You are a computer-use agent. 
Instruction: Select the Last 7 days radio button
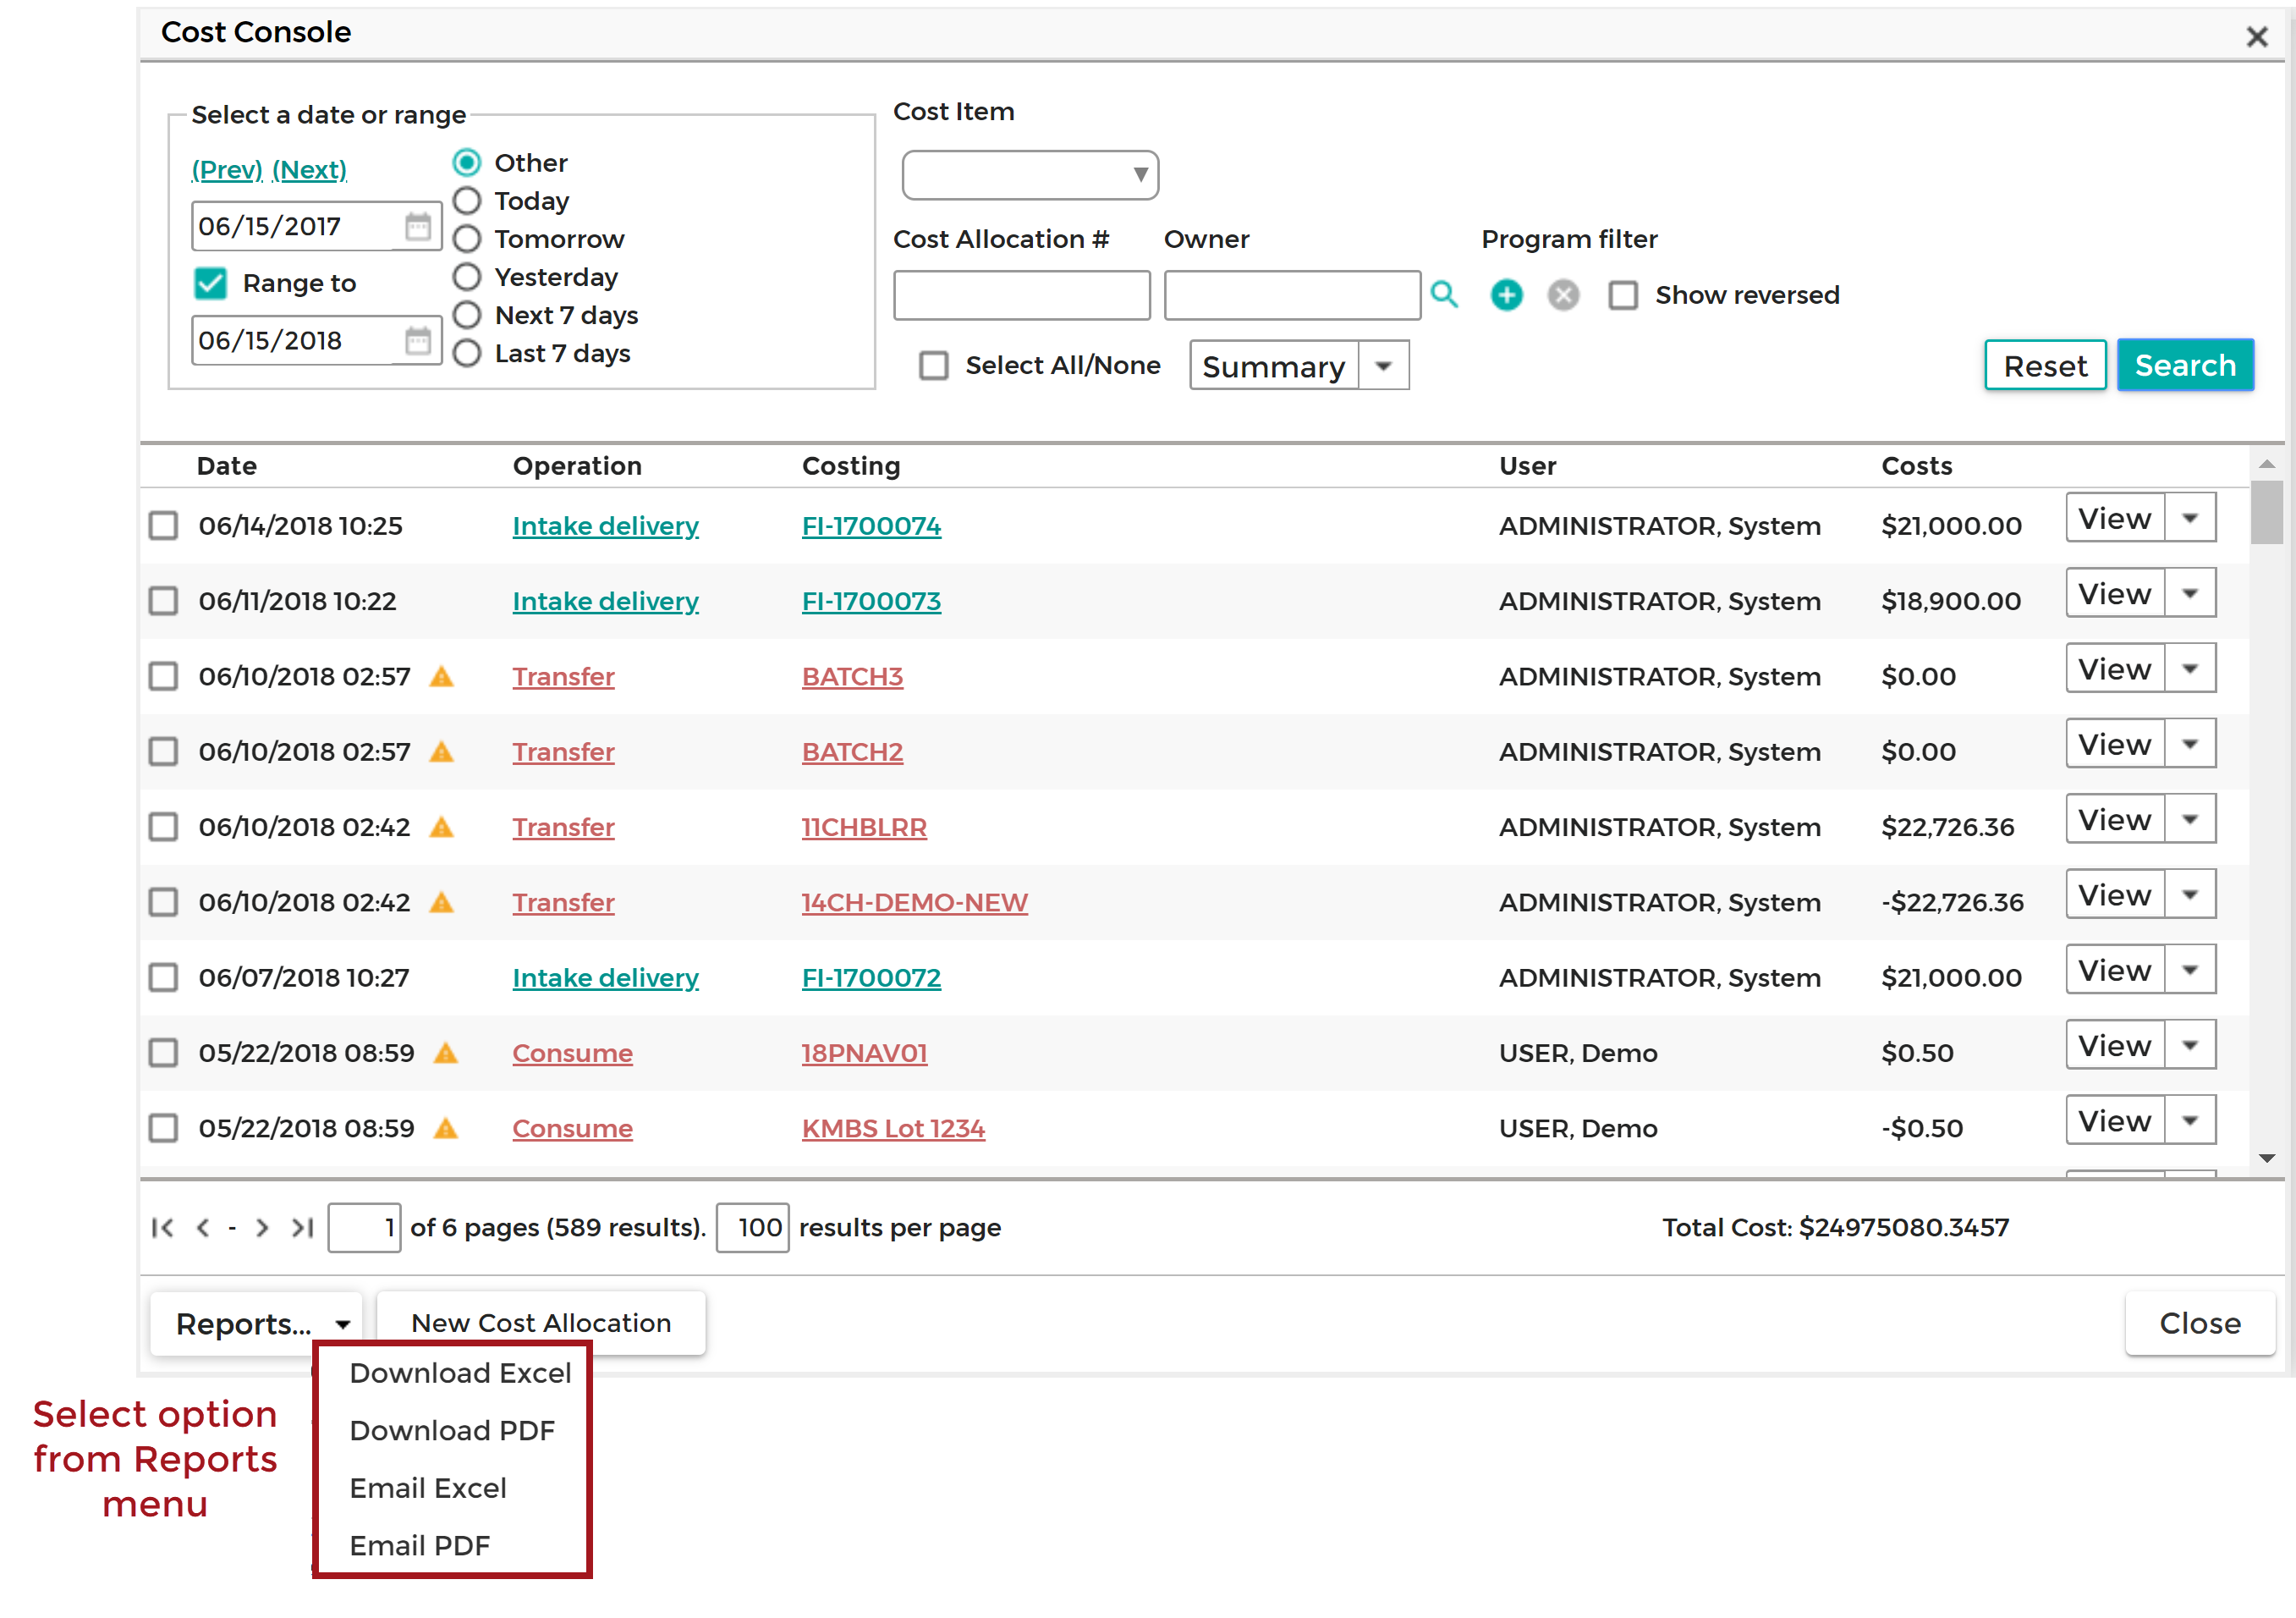[467, 353]
